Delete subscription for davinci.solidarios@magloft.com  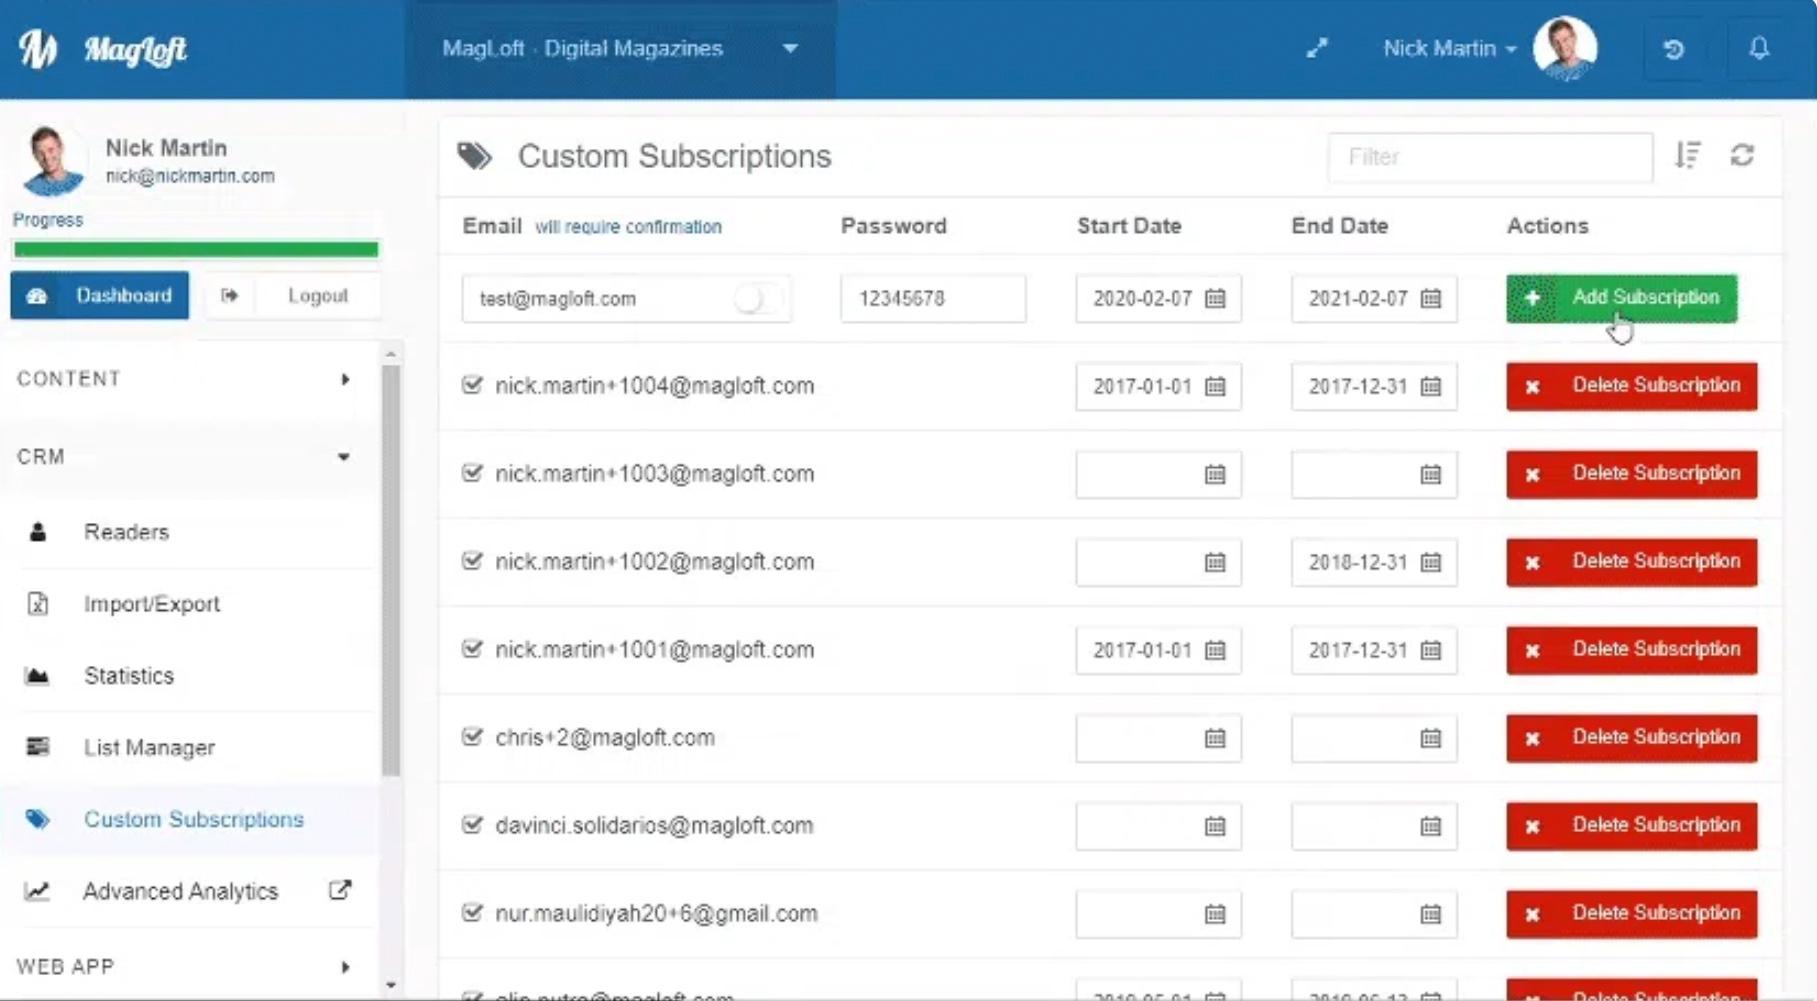(x=1631, y=826)
